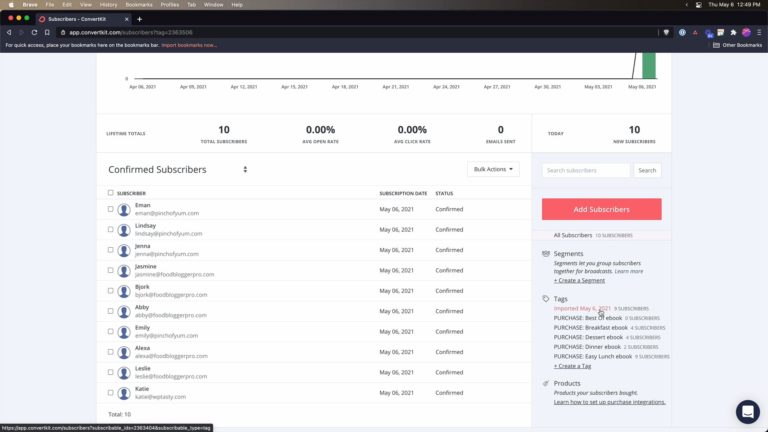Check the box for Abby
This screenshot has height=432, width=768.
click(111, 311)
